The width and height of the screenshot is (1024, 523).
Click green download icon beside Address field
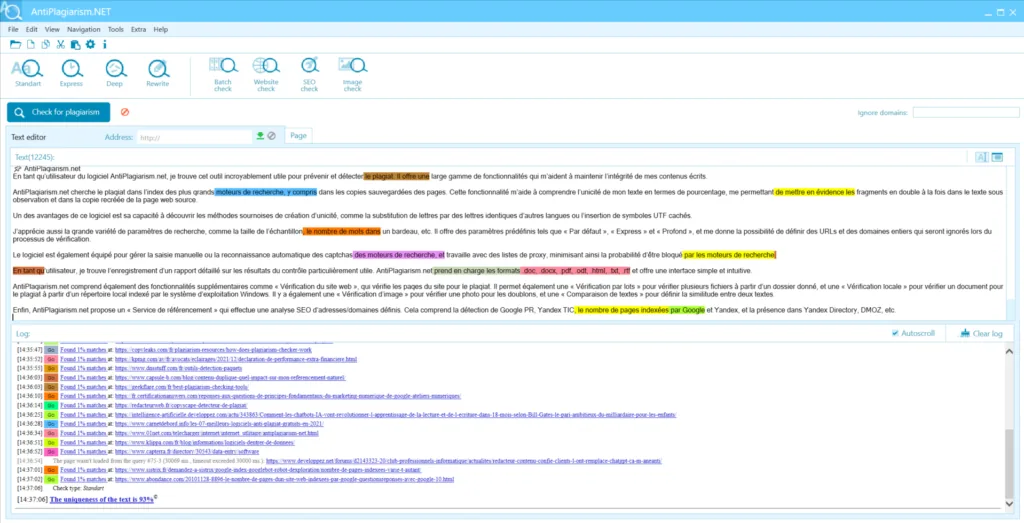(260, 136)
